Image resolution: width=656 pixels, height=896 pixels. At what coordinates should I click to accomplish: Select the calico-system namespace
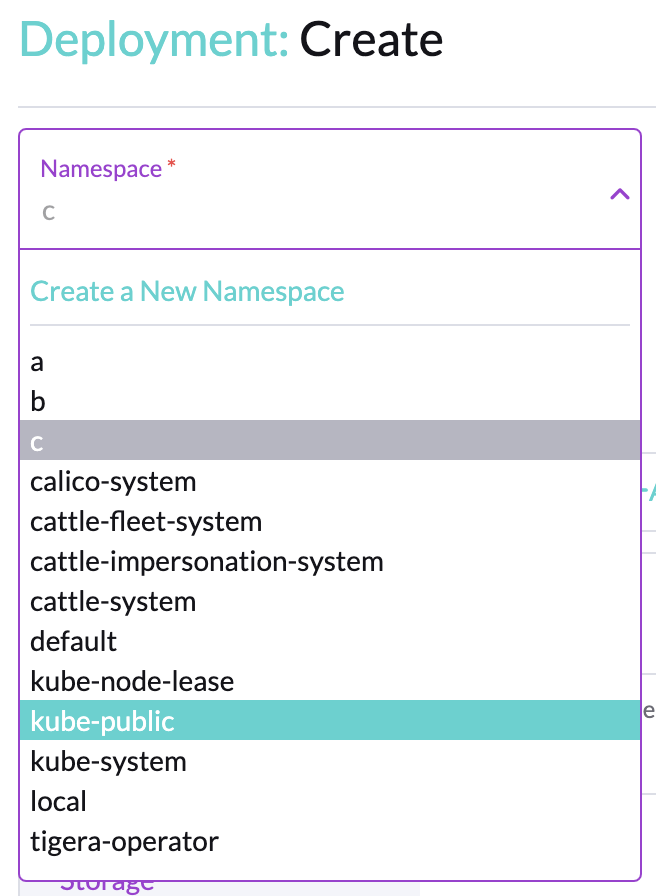click(x=113, y=481)
